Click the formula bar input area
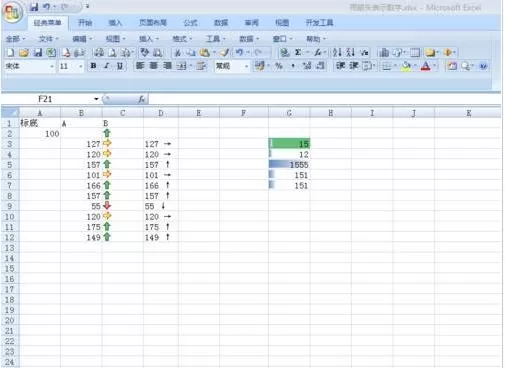The width and height of the screenshot is (505, 368). tap(324, 99)
